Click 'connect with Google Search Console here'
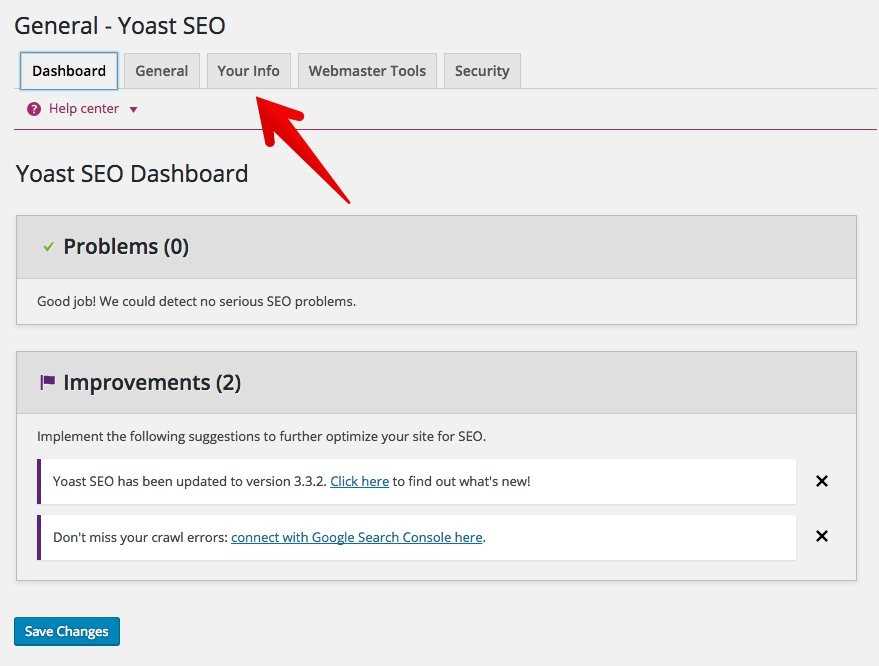Image resolution: width=879 pixels, height=666 pixels. point(356,536)
